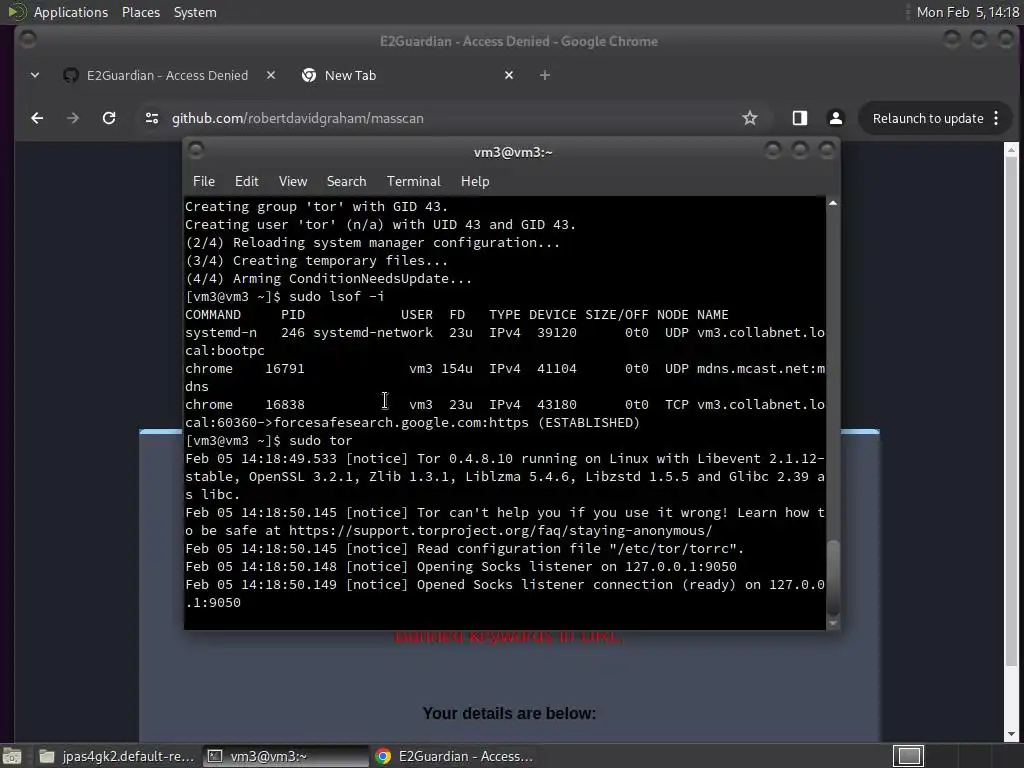Click the "/etc/tor/torrc" path text
Screen dimensions: 1024x768
click(x=672, y=549)
